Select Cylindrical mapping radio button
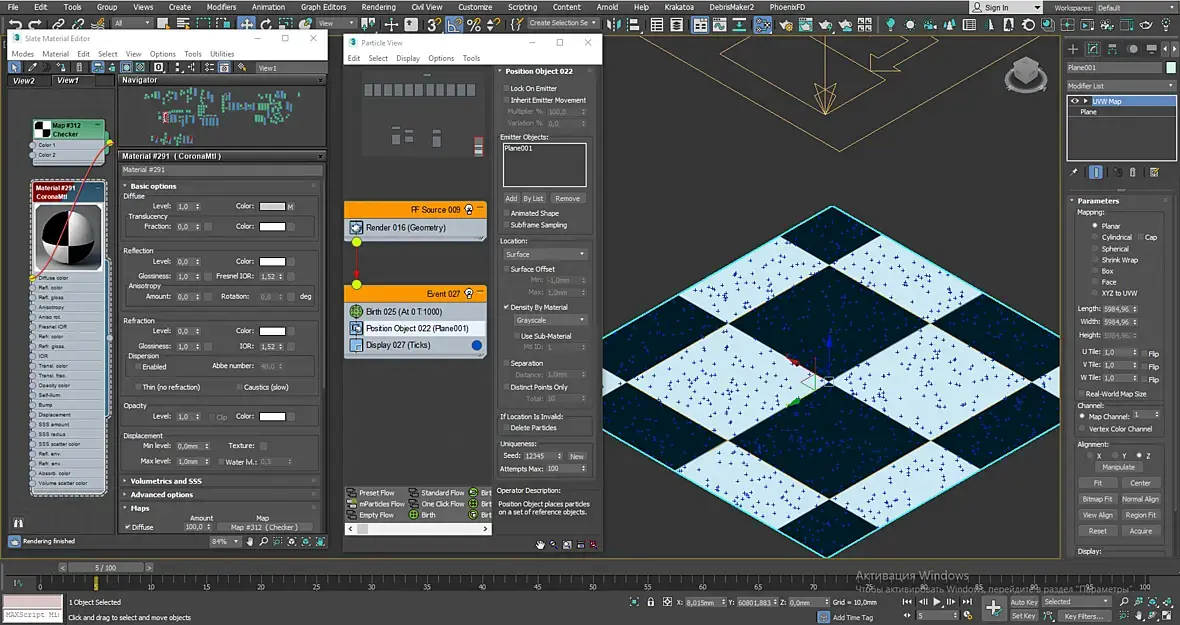Viewport: 1180px width, 625px height. (1095, 237)
